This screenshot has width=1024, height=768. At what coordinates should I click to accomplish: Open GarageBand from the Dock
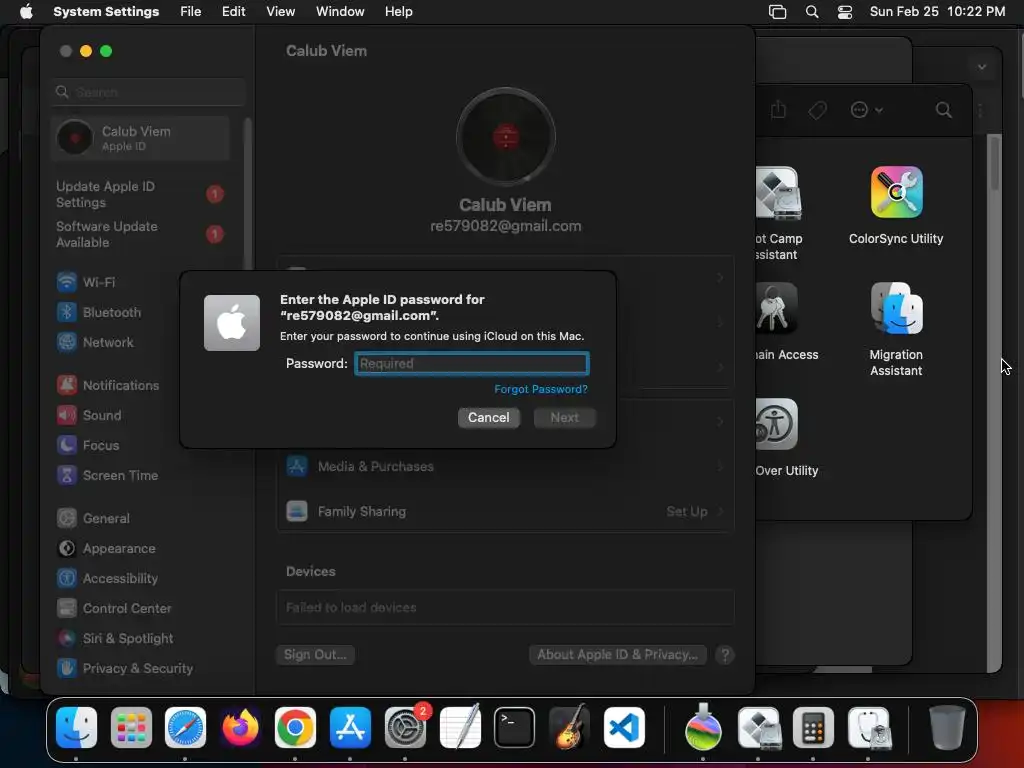point(569,727)
